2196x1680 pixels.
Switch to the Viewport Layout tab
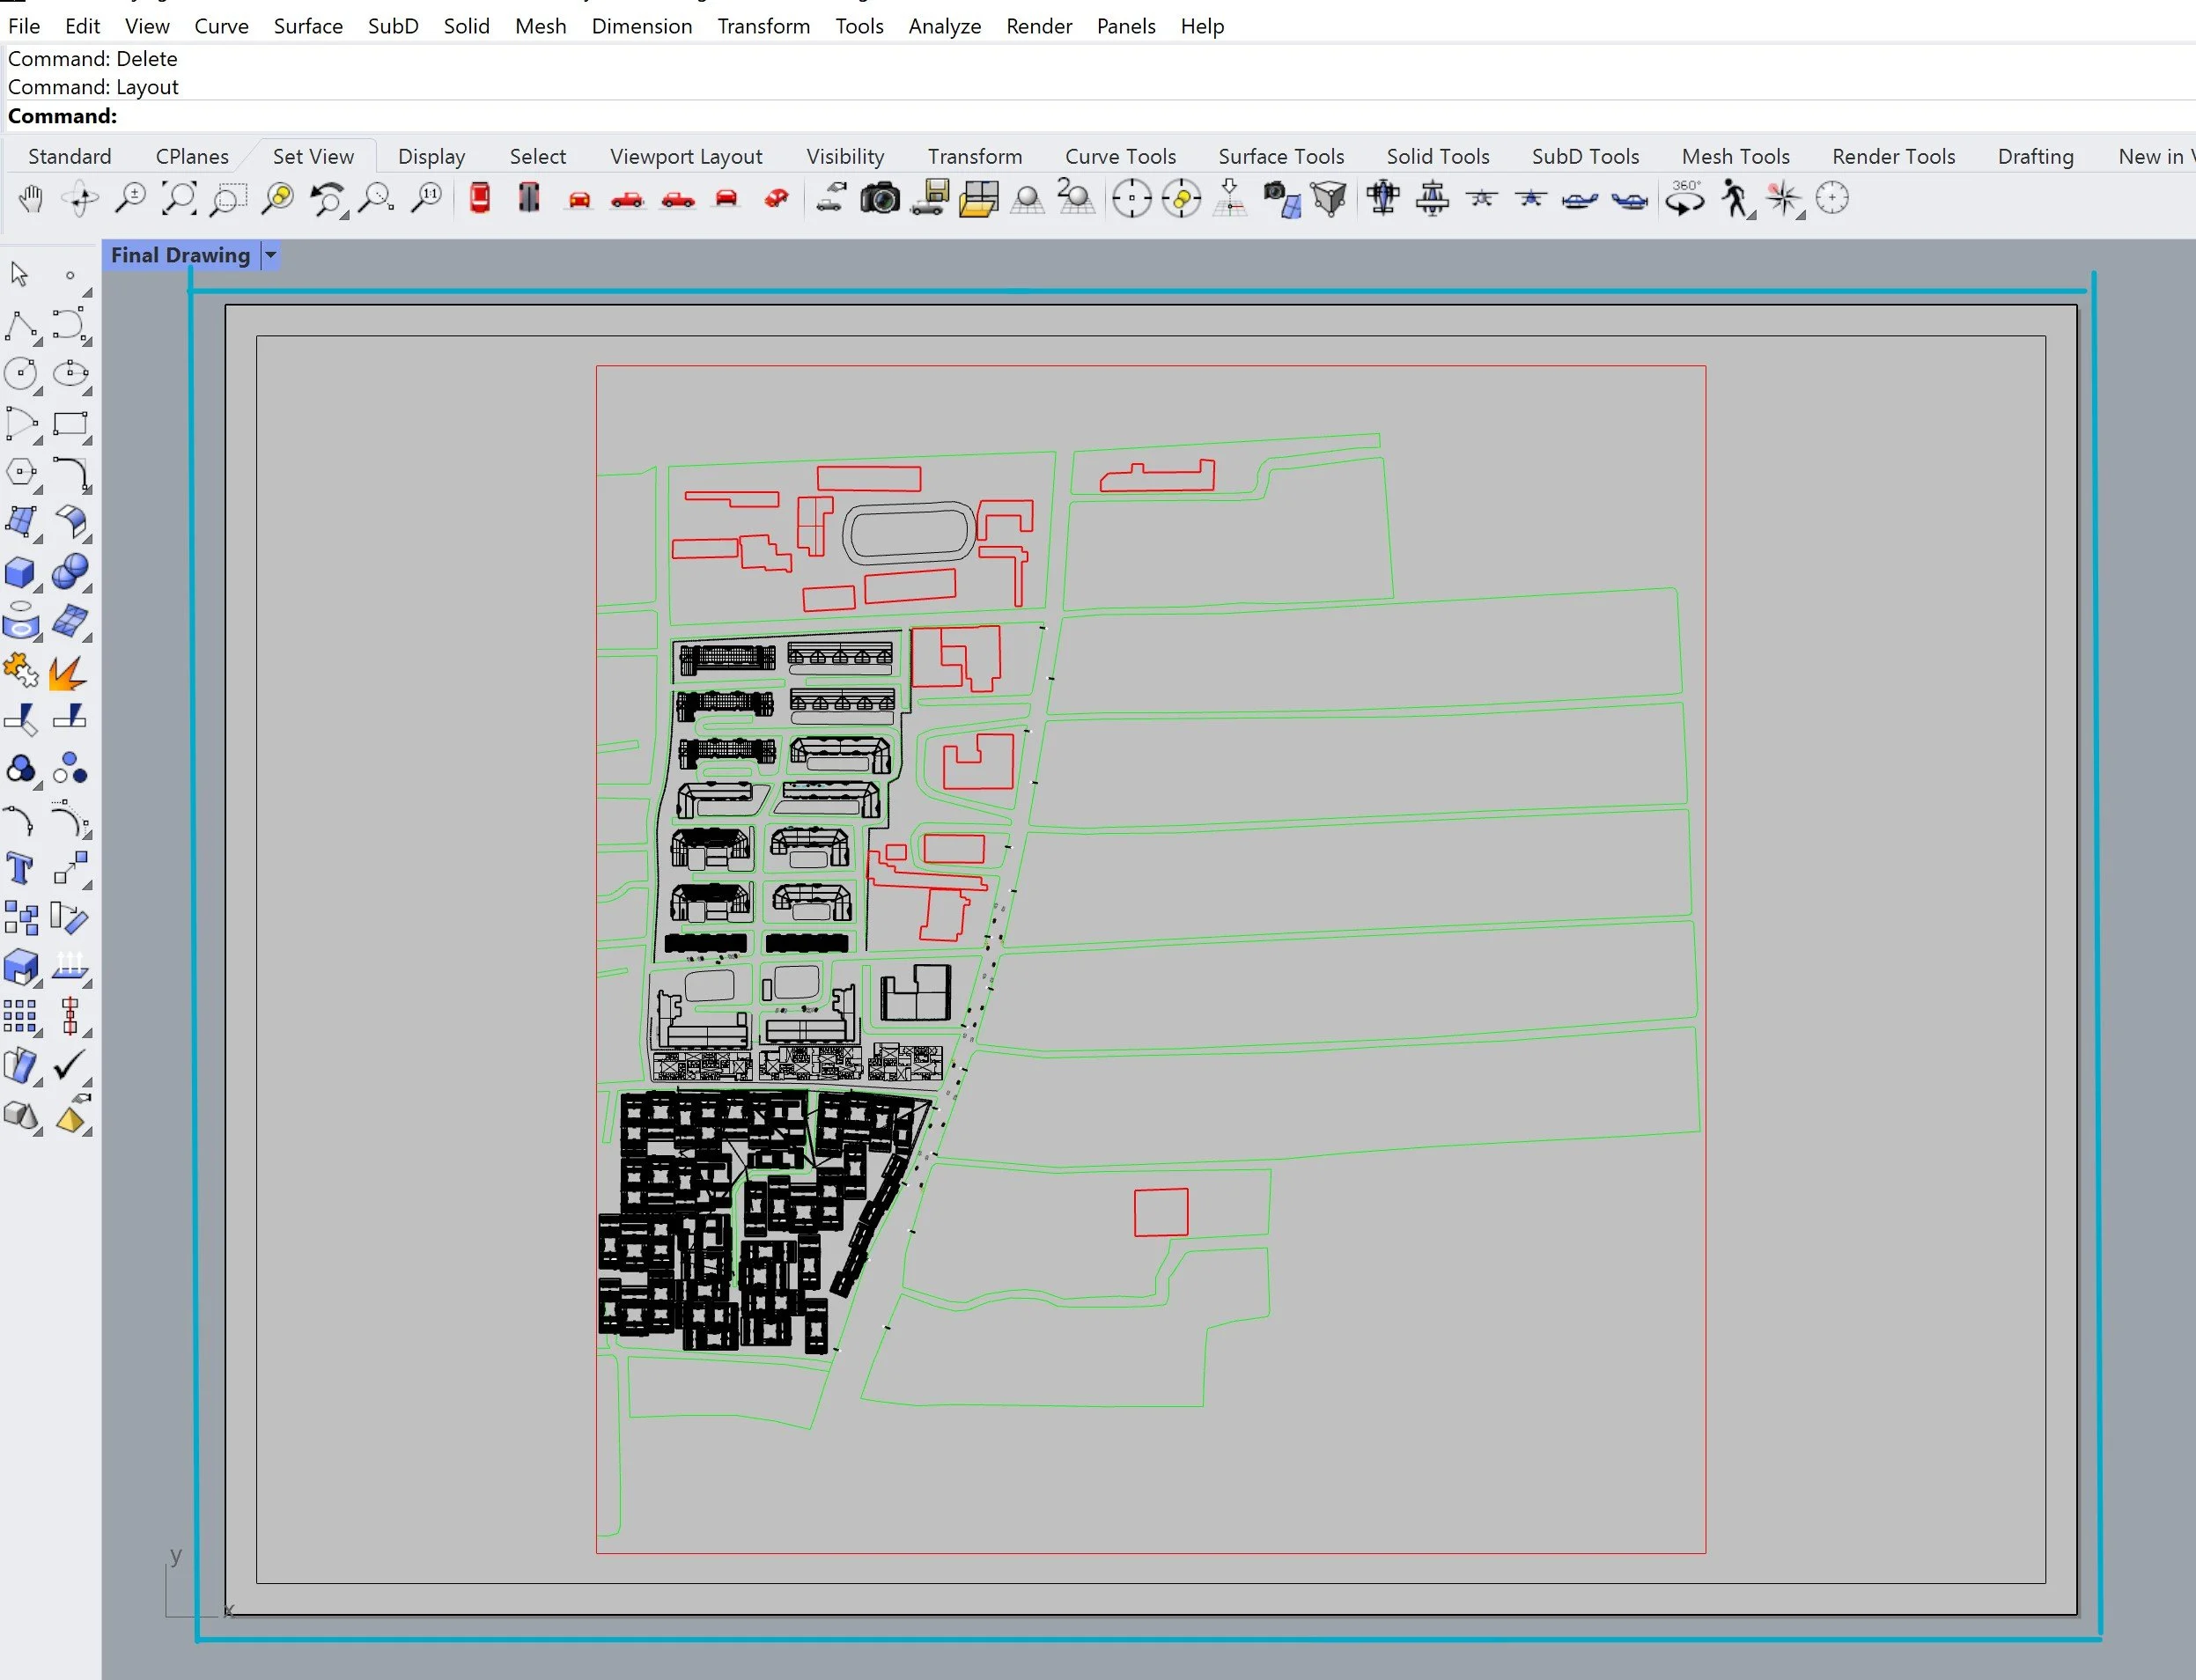pyautogui.click(x=686, y=157)
